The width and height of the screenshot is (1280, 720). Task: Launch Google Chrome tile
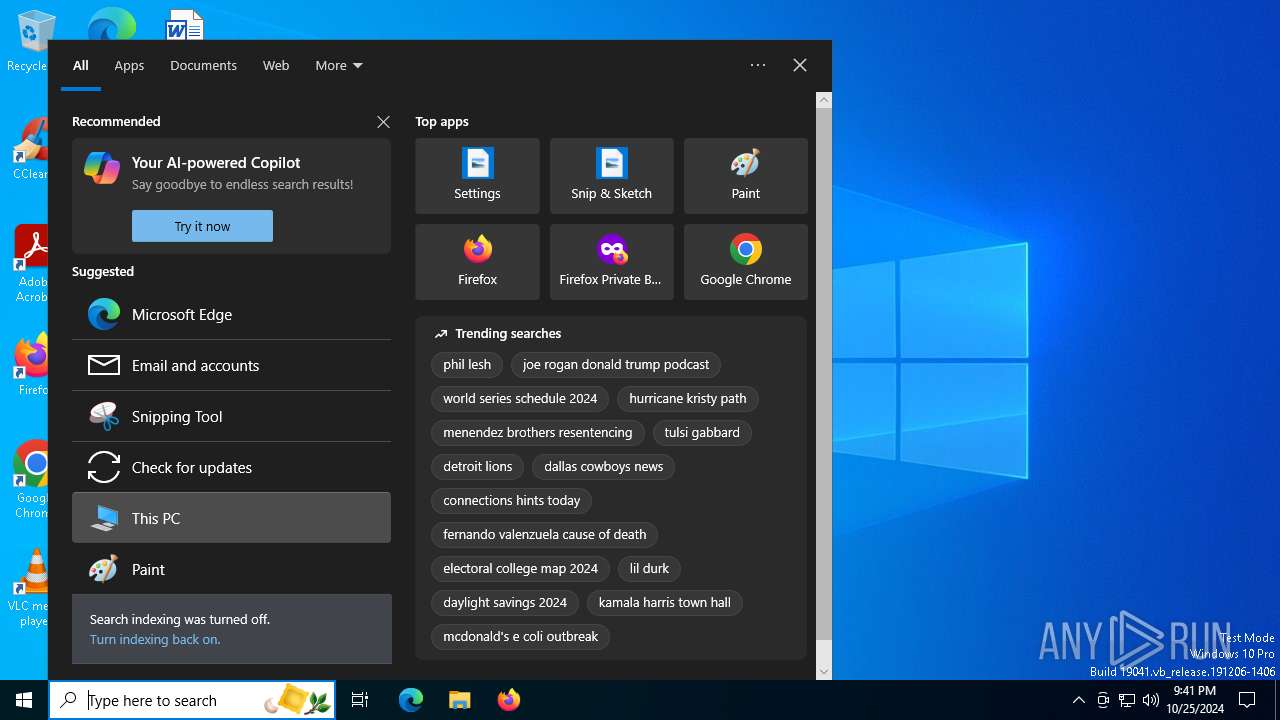coord(745,262)
